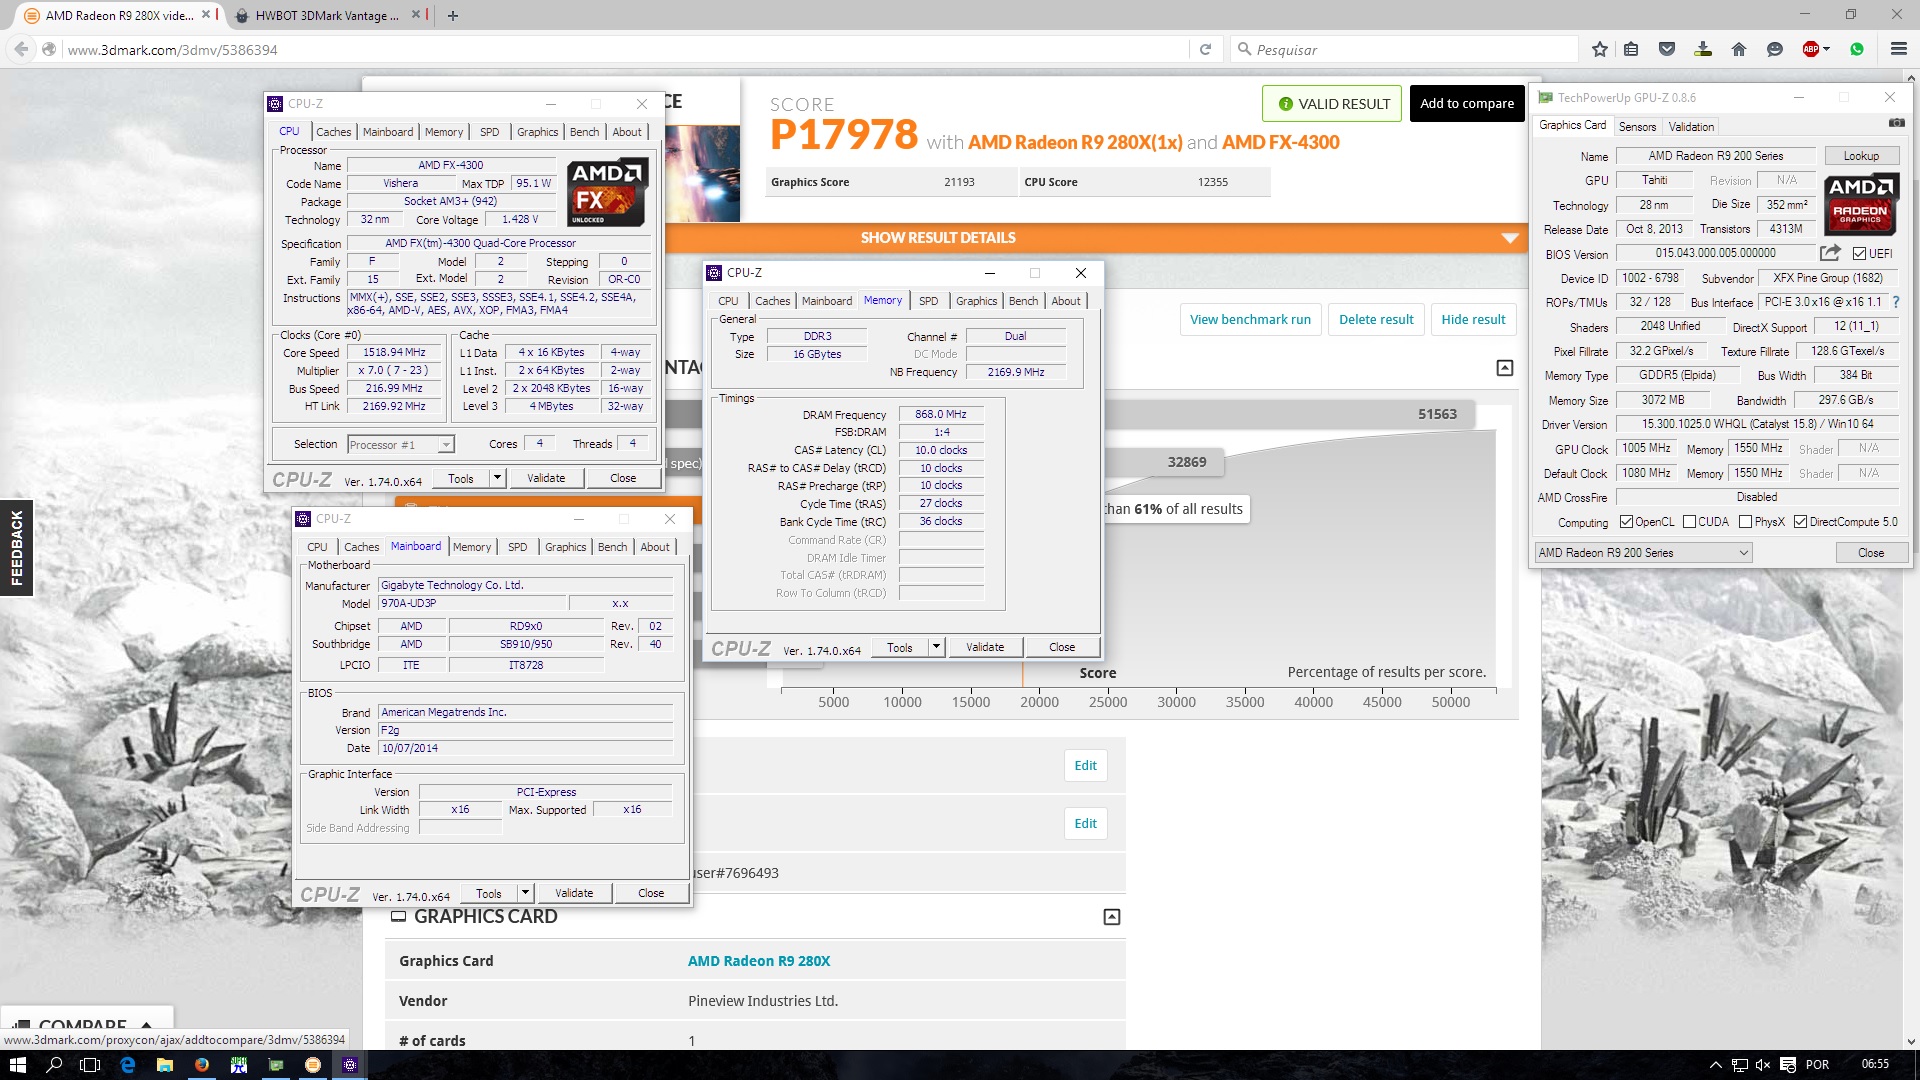Click the taskbar search magnifier

pos(54,1065)
